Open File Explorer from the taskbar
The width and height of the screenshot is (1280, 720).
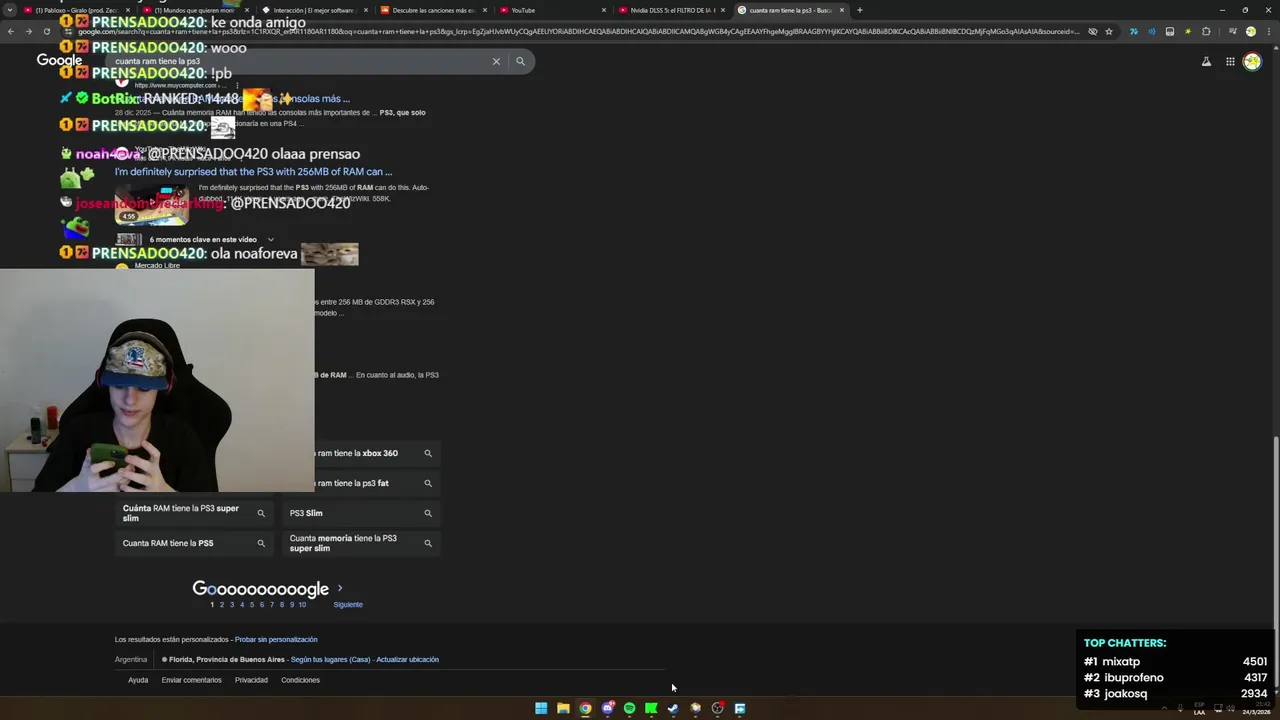coord(563,708)
